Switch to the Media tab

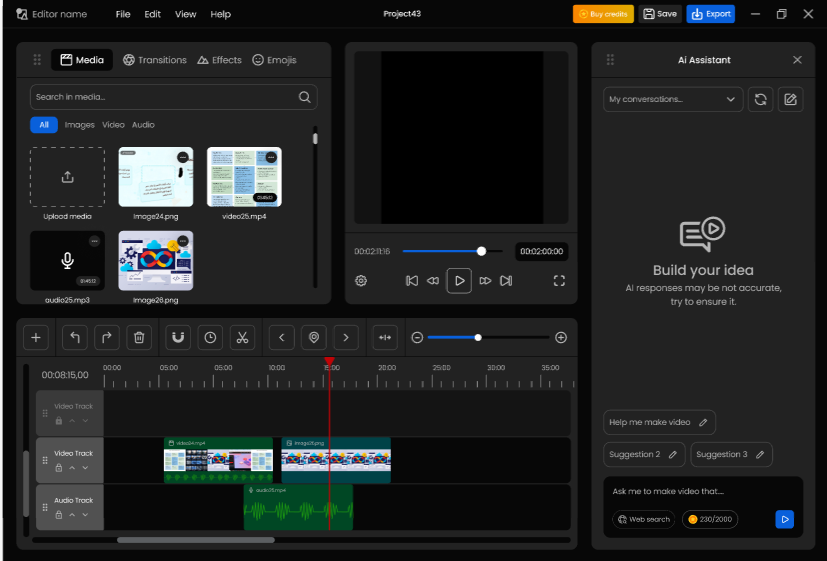click(x=82, y=60)
